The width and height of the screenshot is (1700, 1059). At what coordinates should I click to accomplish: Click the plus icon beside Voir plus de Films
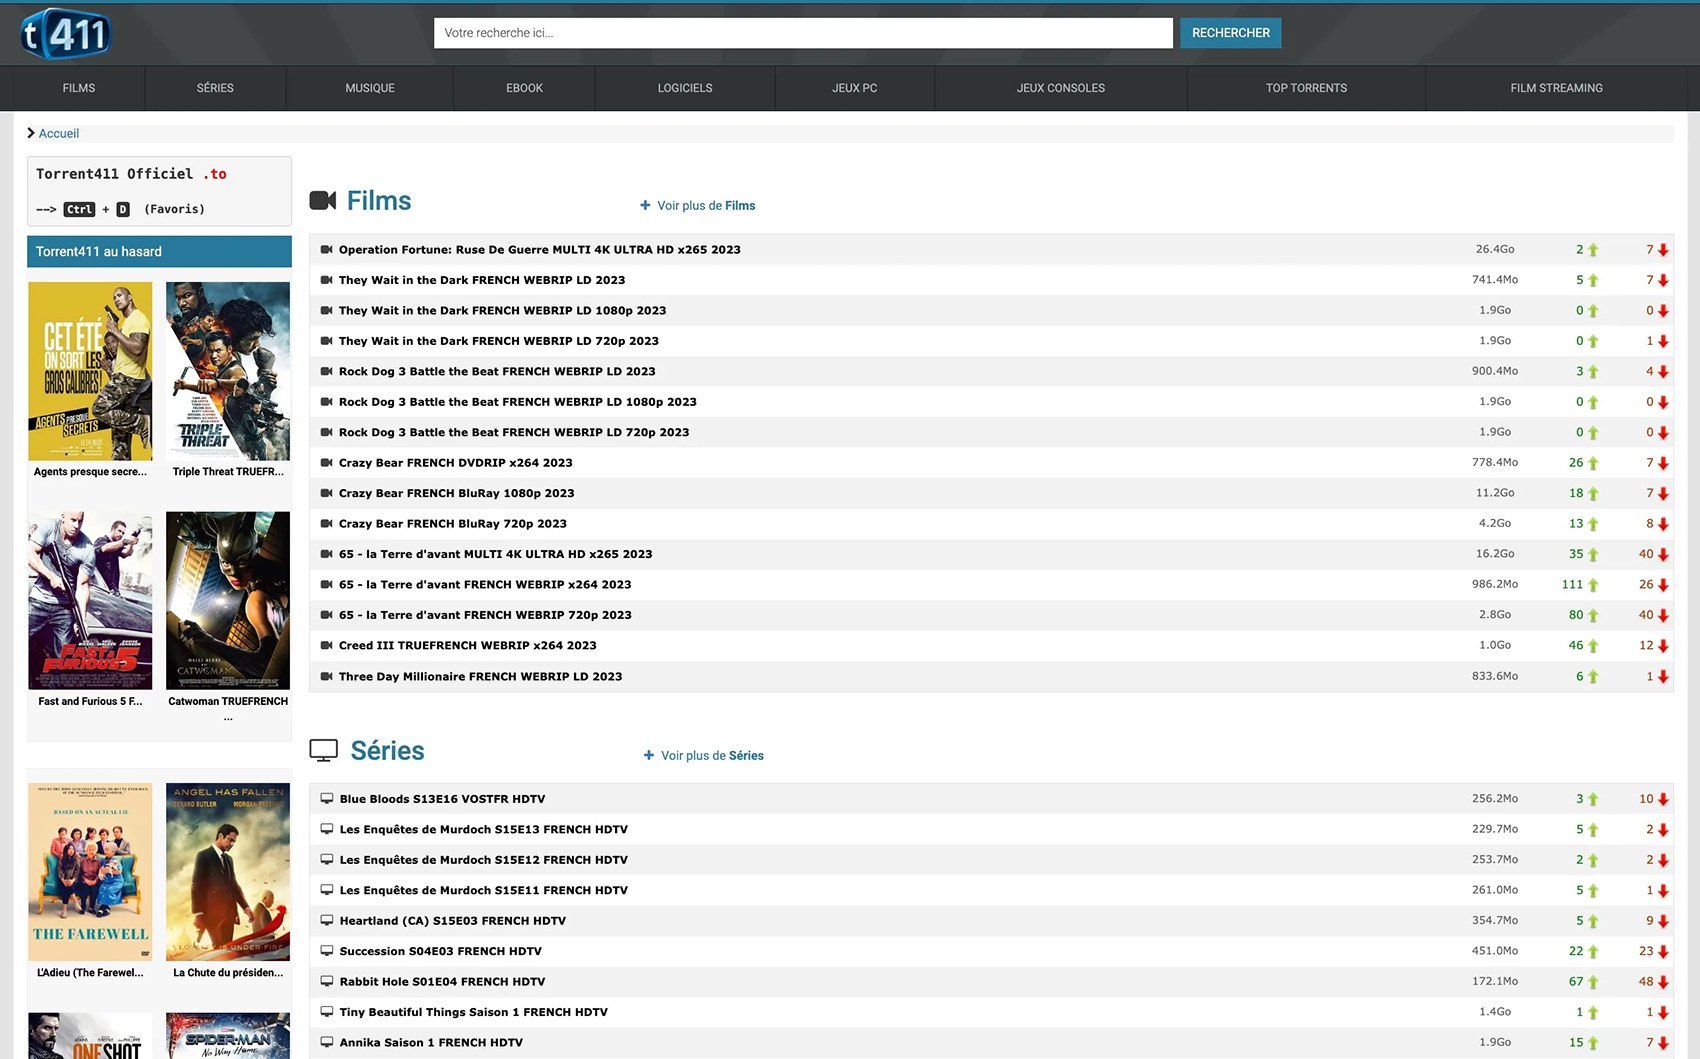click(x=645, y=205)
